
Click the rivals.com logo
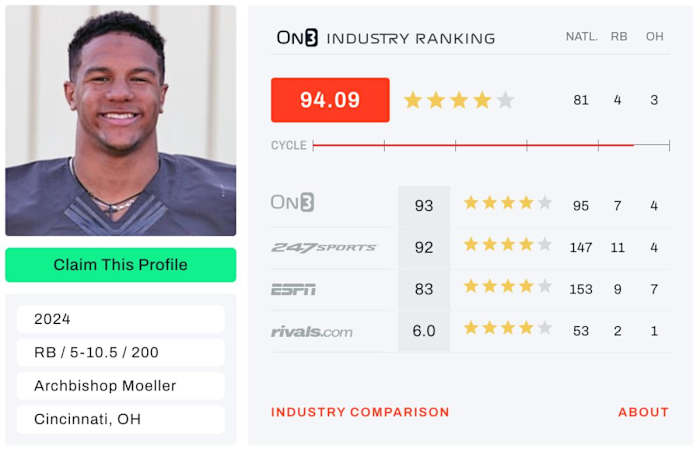[x=311, y=331]
